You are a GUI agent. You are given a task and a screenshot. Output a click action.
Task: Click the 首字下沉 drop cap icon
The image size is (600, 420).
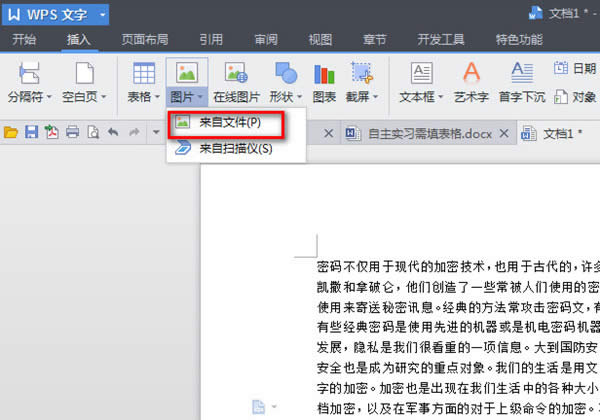(x=522, y=74)
